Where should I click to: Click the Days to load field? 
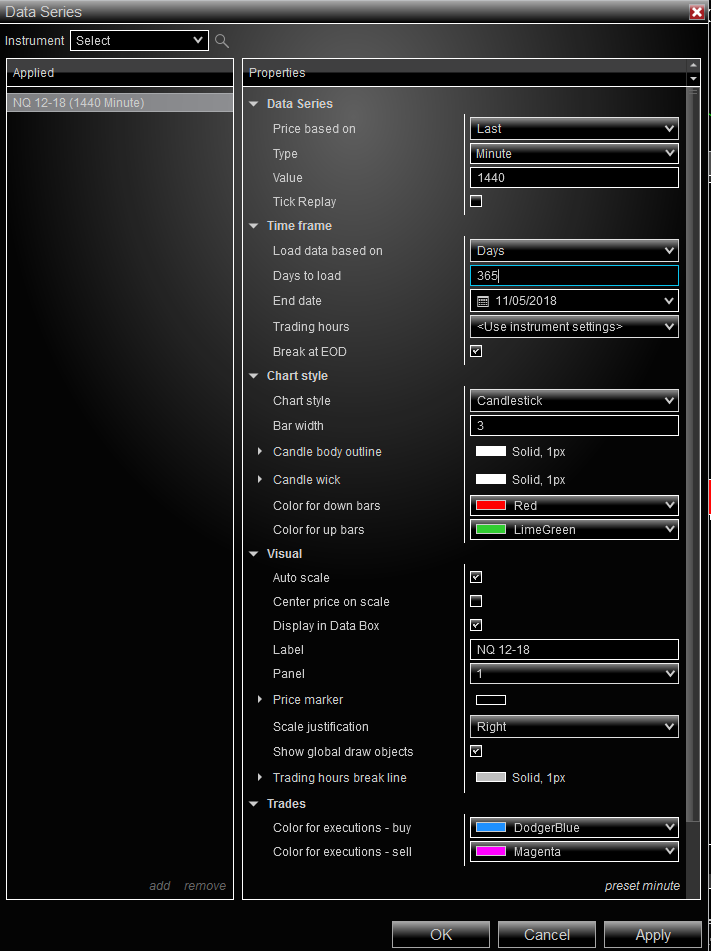point(574,276)
